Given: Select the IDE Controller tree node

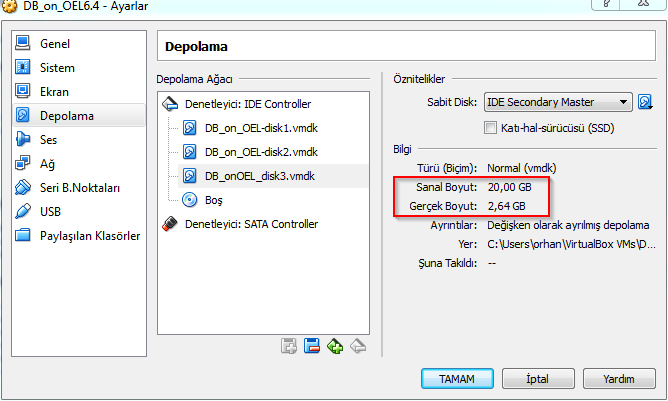Looking at the screenshot, I should click(x=247, y=104).
